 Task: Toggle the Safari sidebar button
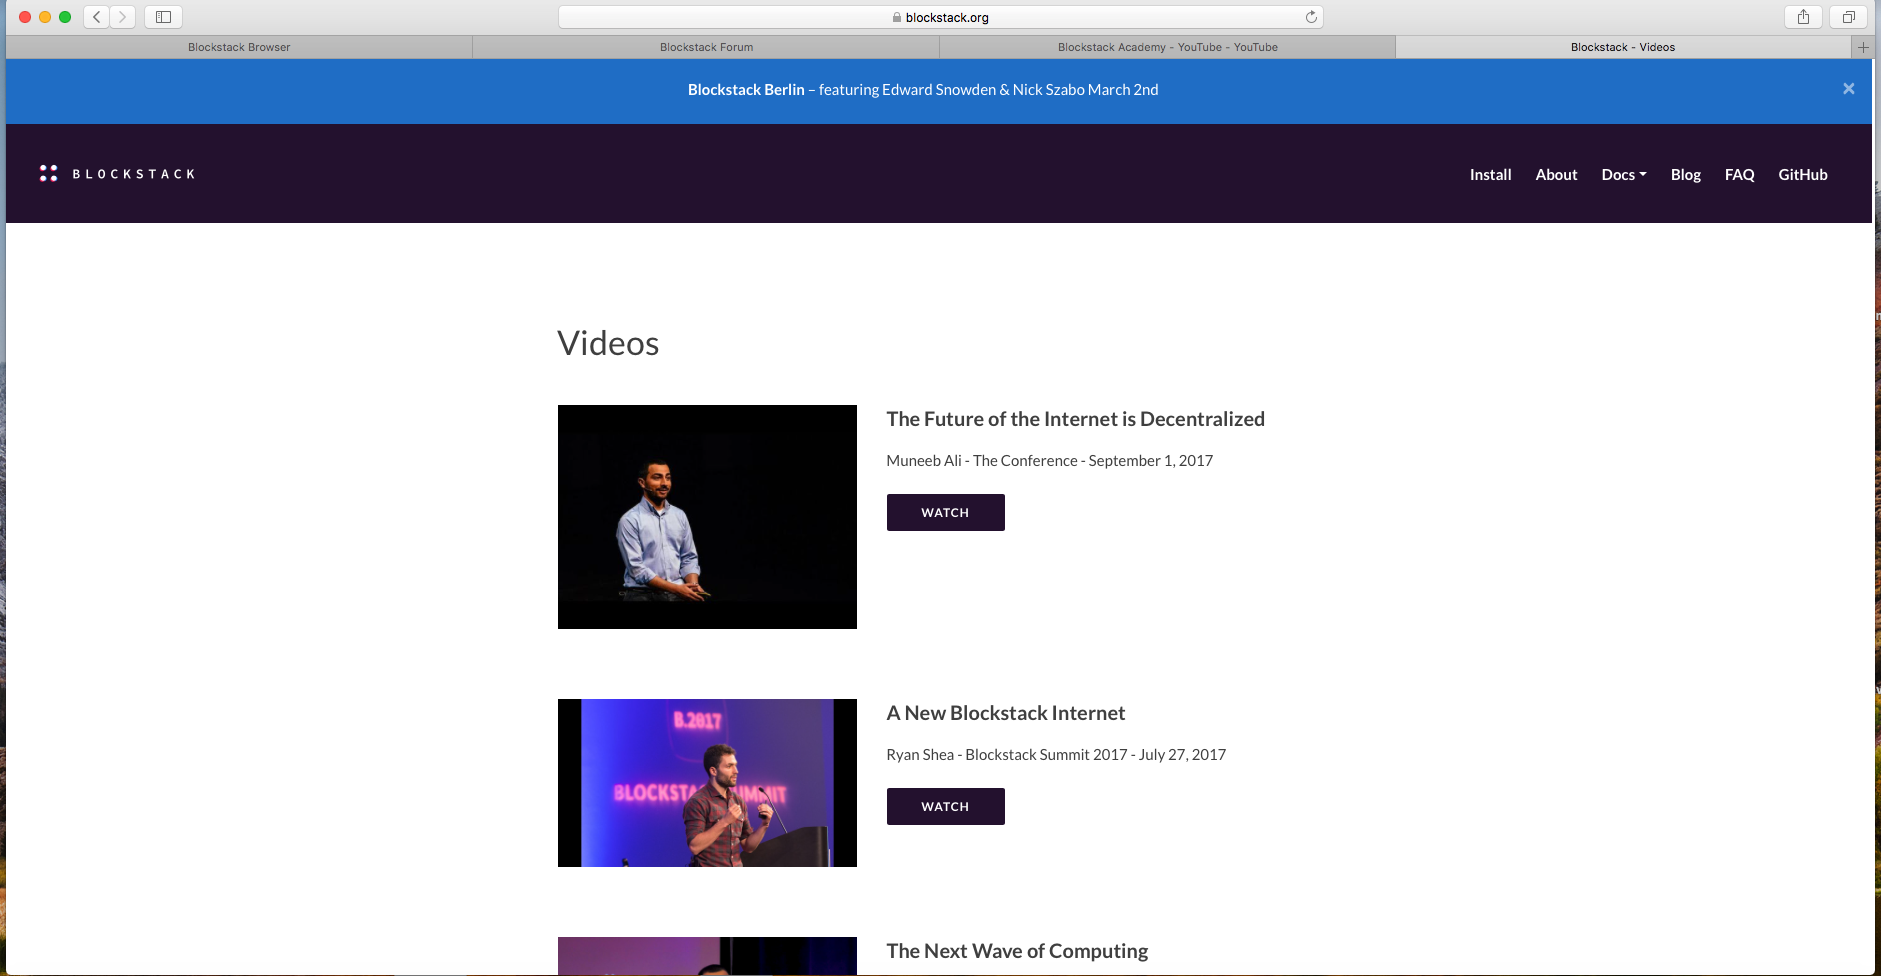click(x=163, y=17)
